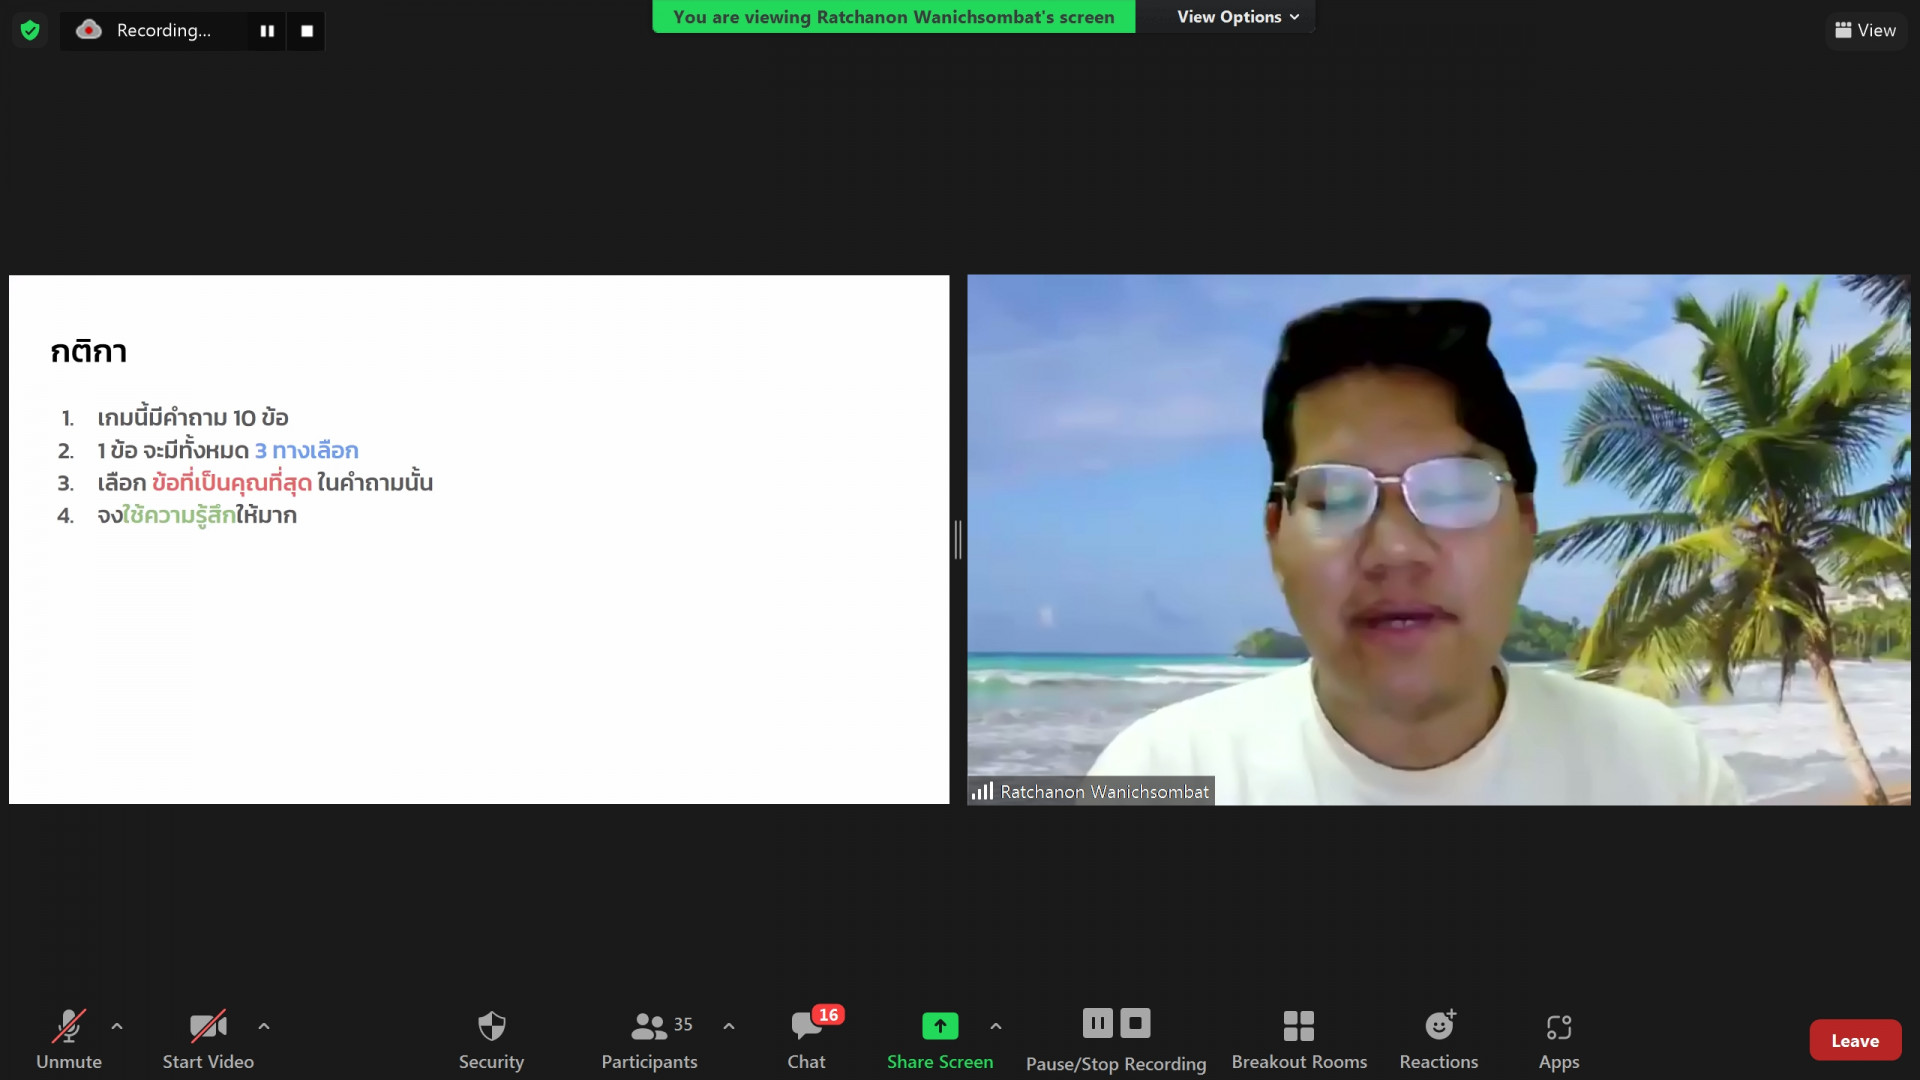Viewport: 1920px width, 1080px height.
Task: Start the camera video
Action: (x=208, y=1040)
